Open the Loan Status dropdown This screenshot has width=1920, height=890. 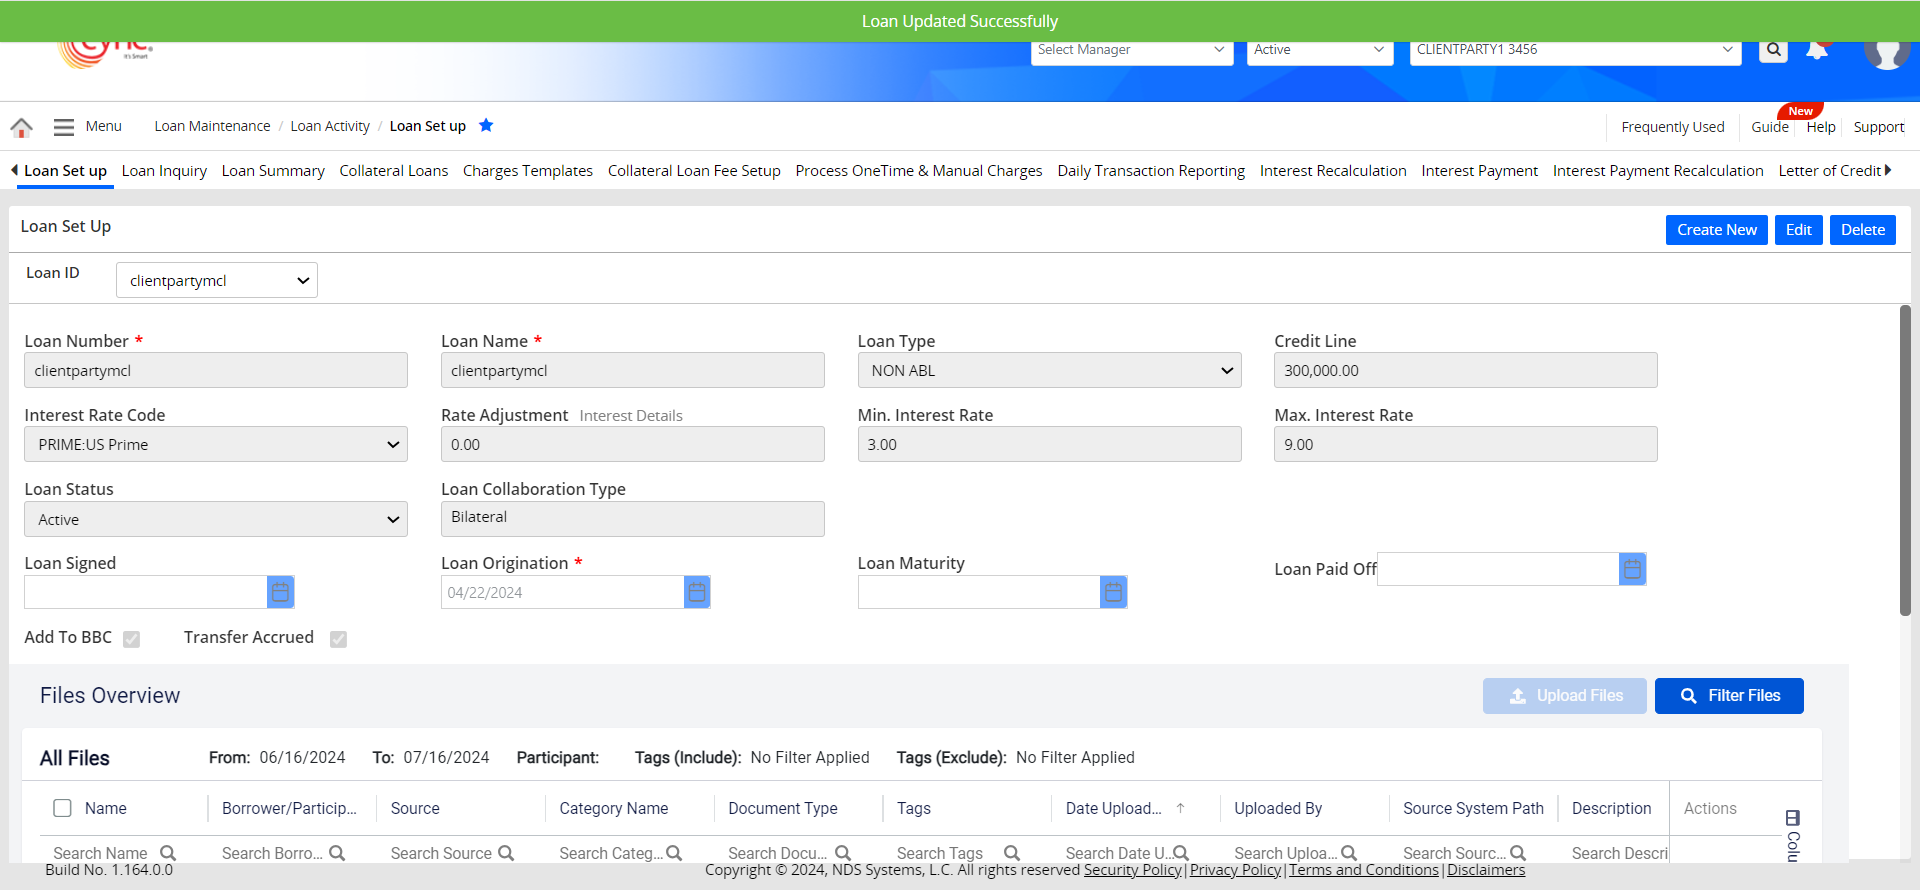216,520
